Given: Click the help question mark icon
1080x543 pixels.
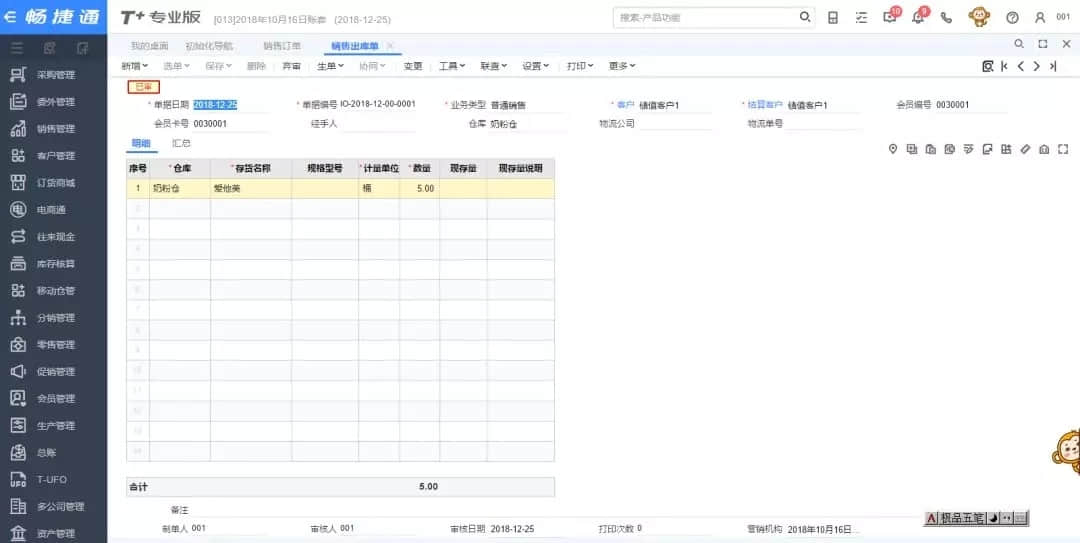Looking at the screenshot, I should [1012, 18].
